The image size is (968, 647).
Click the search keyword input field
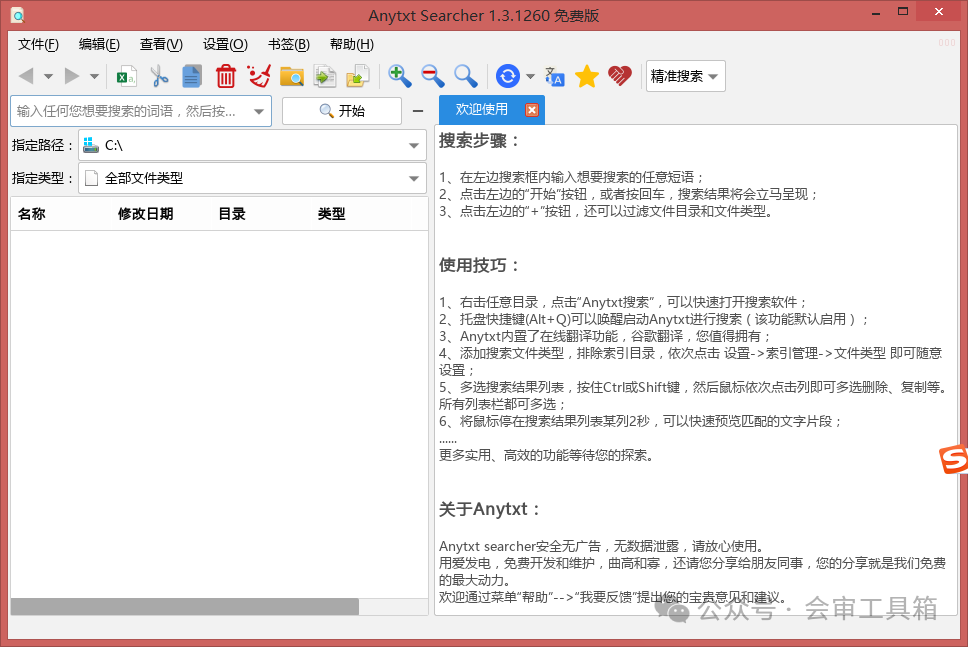(130, 111)
